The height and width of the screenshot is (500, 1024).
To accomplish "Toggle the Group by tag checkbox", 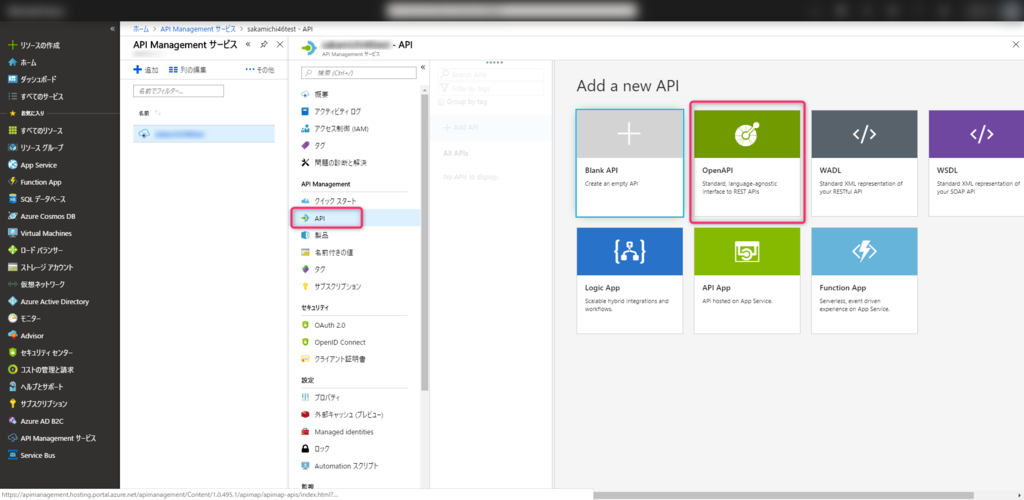I will 441,102.
